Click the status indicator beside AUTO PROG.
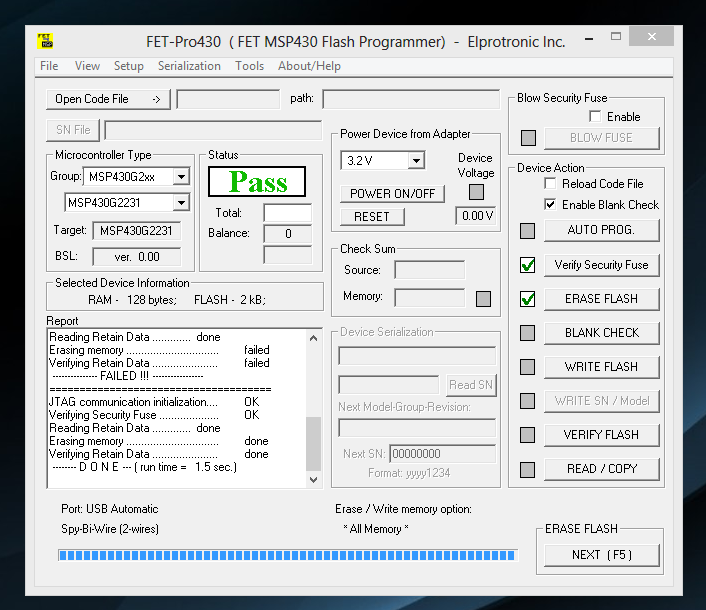The image size is (706, 610). (x=527, y=231)
